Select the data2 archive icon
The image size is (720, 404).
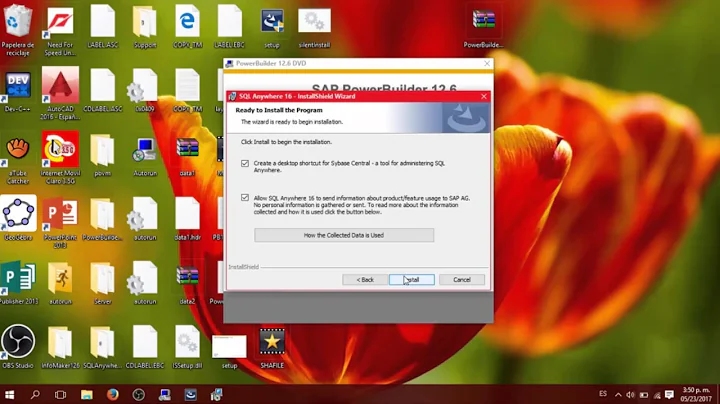coord(187,283)
